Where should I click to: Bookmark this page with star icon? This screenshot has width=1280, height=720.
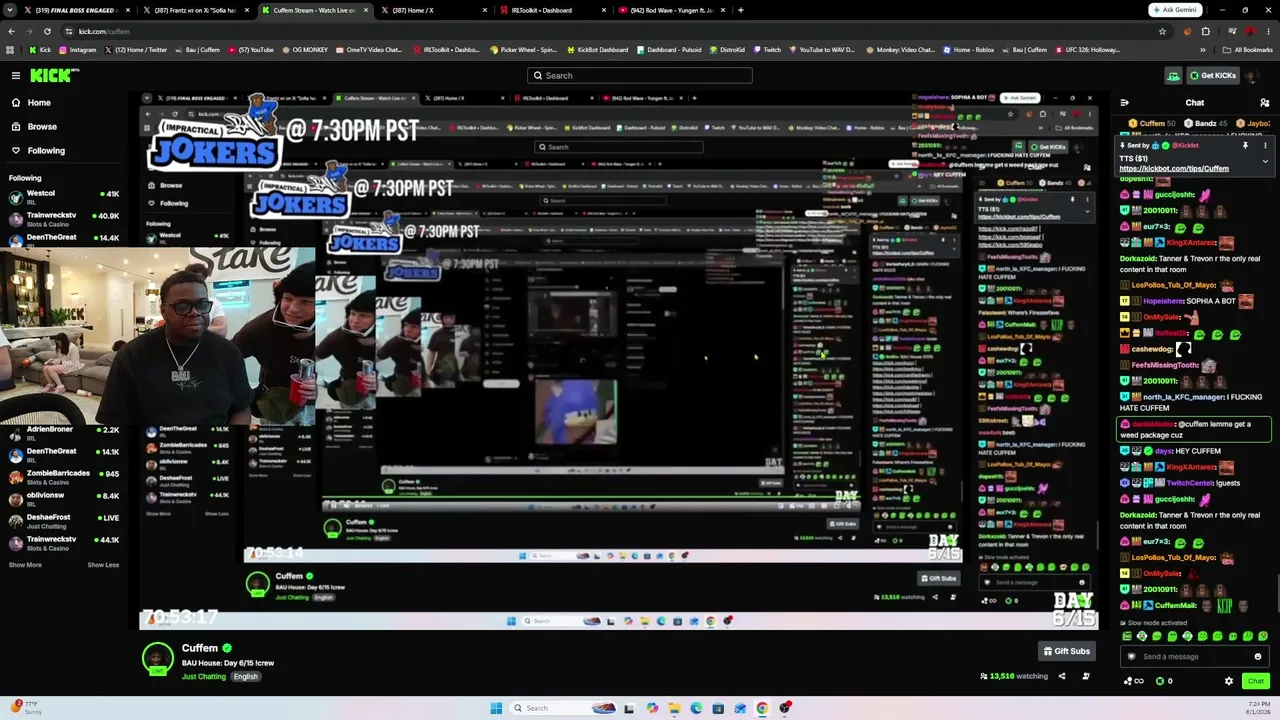click(x=1162, y=31)
